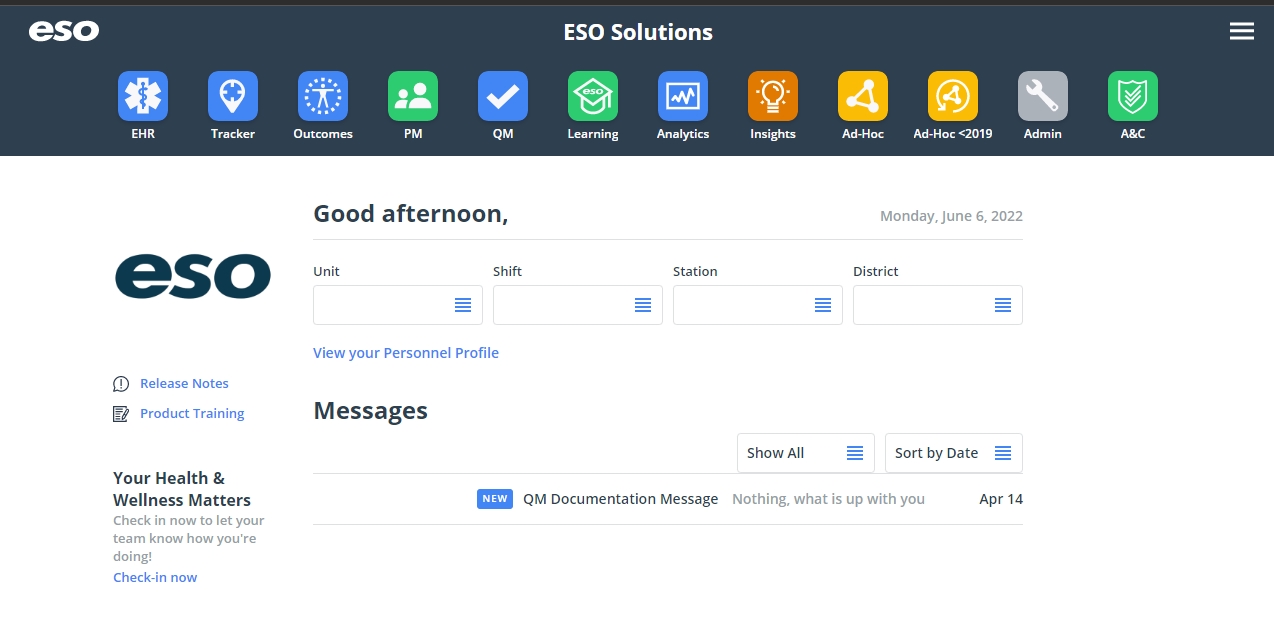Click the PM personnel management icon
This screenshot has width=1274, height=627.
(413, 96)
